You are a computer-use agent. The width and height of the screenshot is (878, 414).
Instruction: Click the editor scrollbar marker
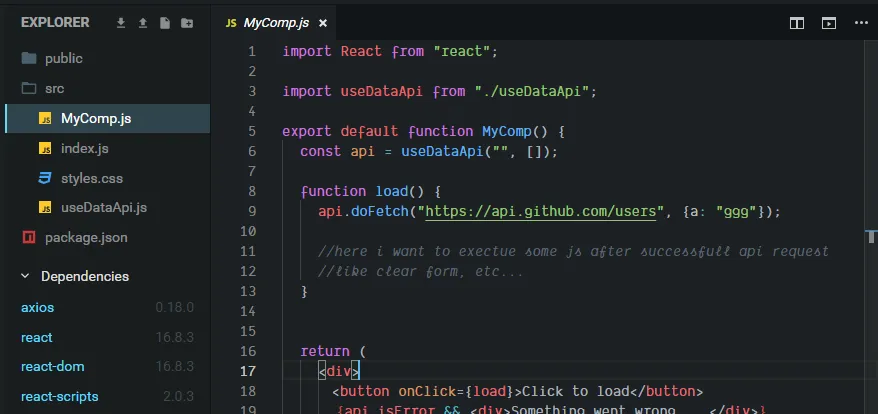(x=871, y=236)
